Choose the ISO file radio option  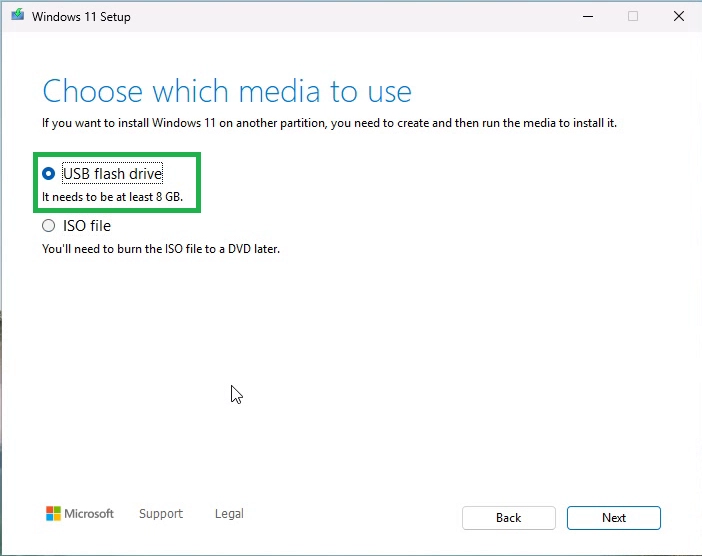[48, 226]
